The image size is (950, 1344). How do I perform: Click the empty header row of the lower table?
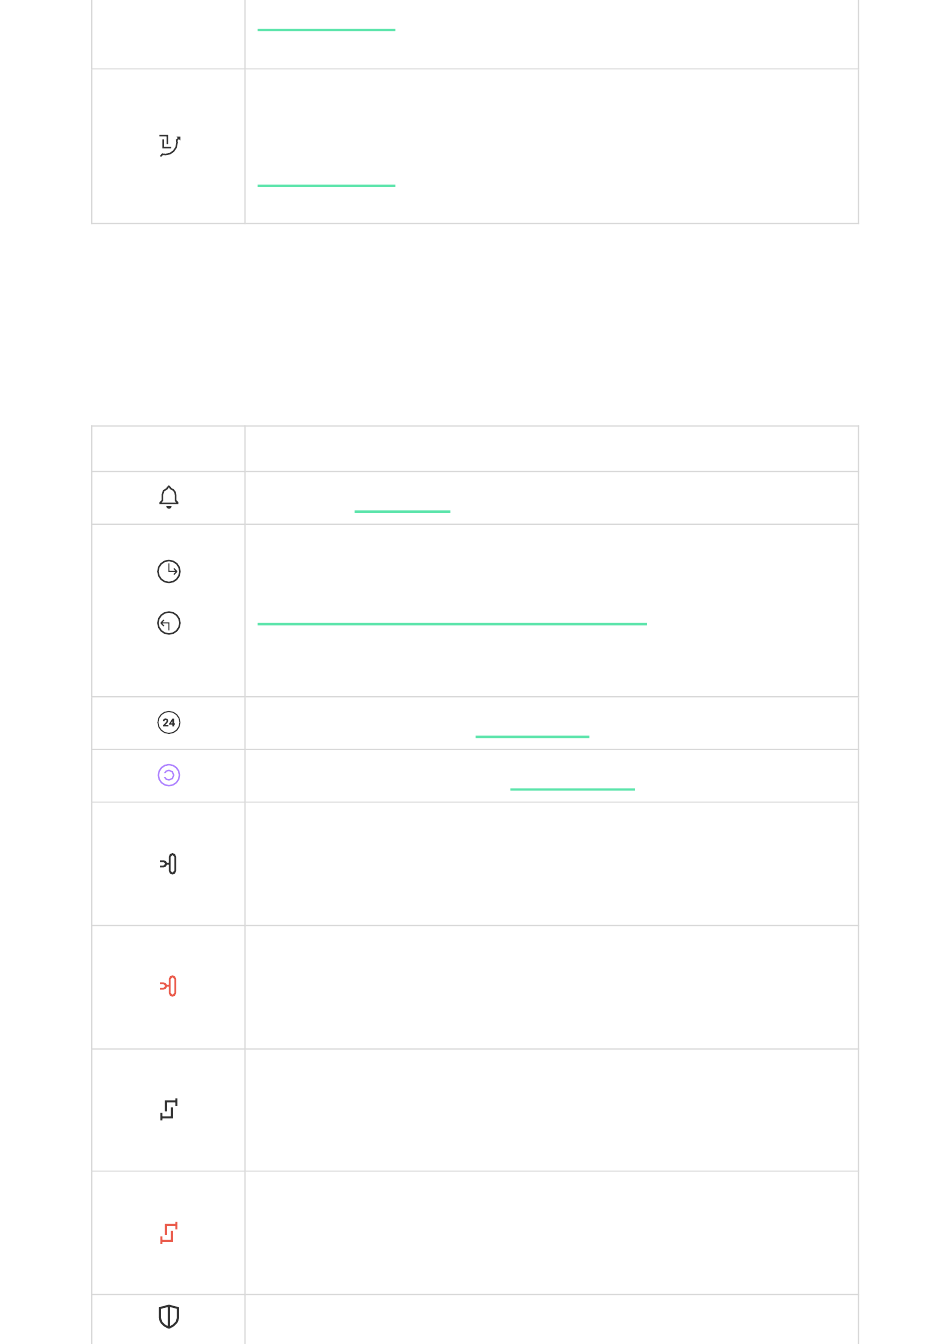(475, 449)
